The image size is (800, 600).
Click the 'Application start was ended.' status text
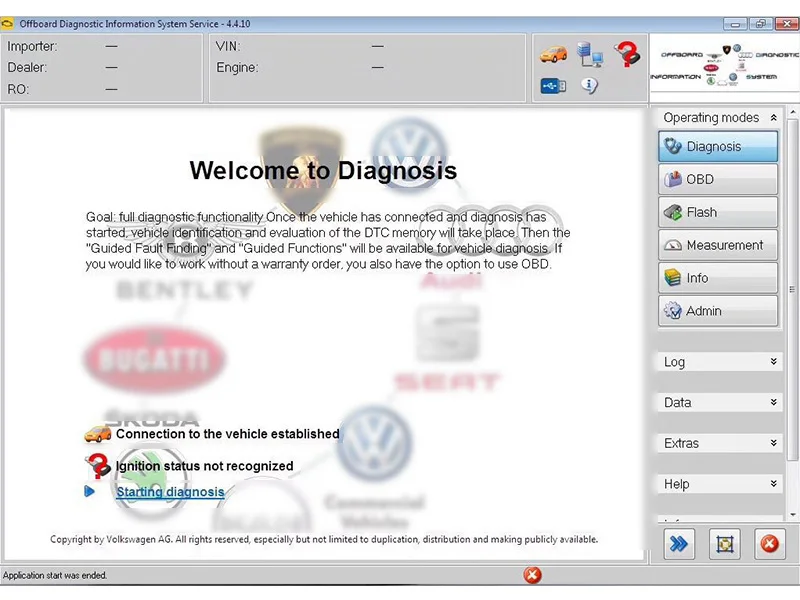tap(55, 575)
